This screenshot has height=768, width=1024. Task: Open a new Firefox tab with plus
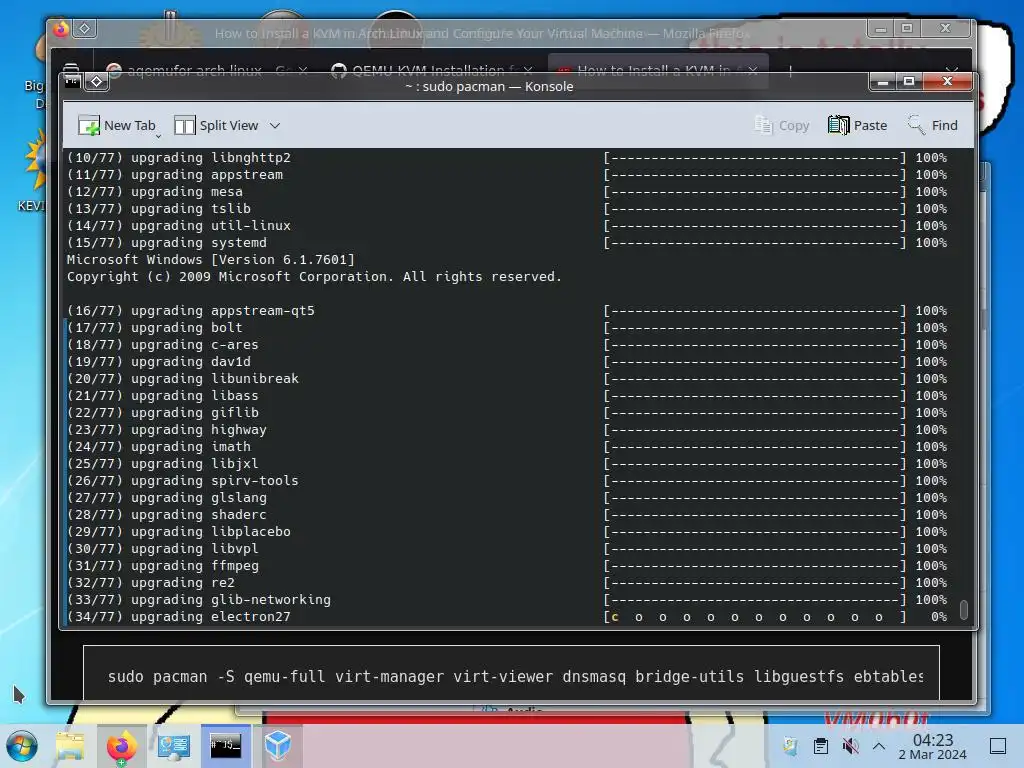790,70
